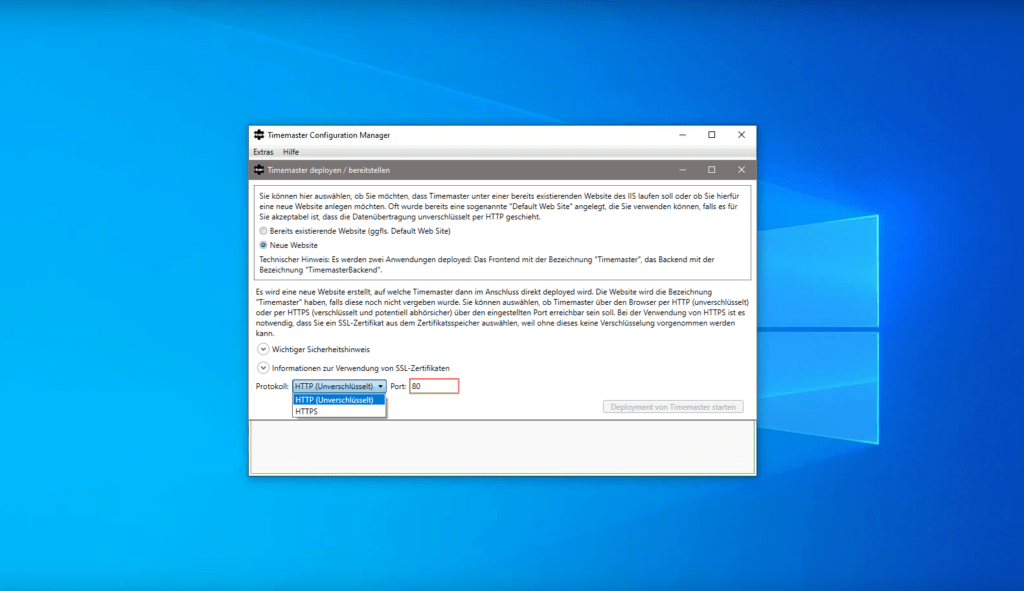This screenshot has width=1024, height=591.
Task: Minimize the Timemaster Configuration Manager window
Action: tap(682, 135)
